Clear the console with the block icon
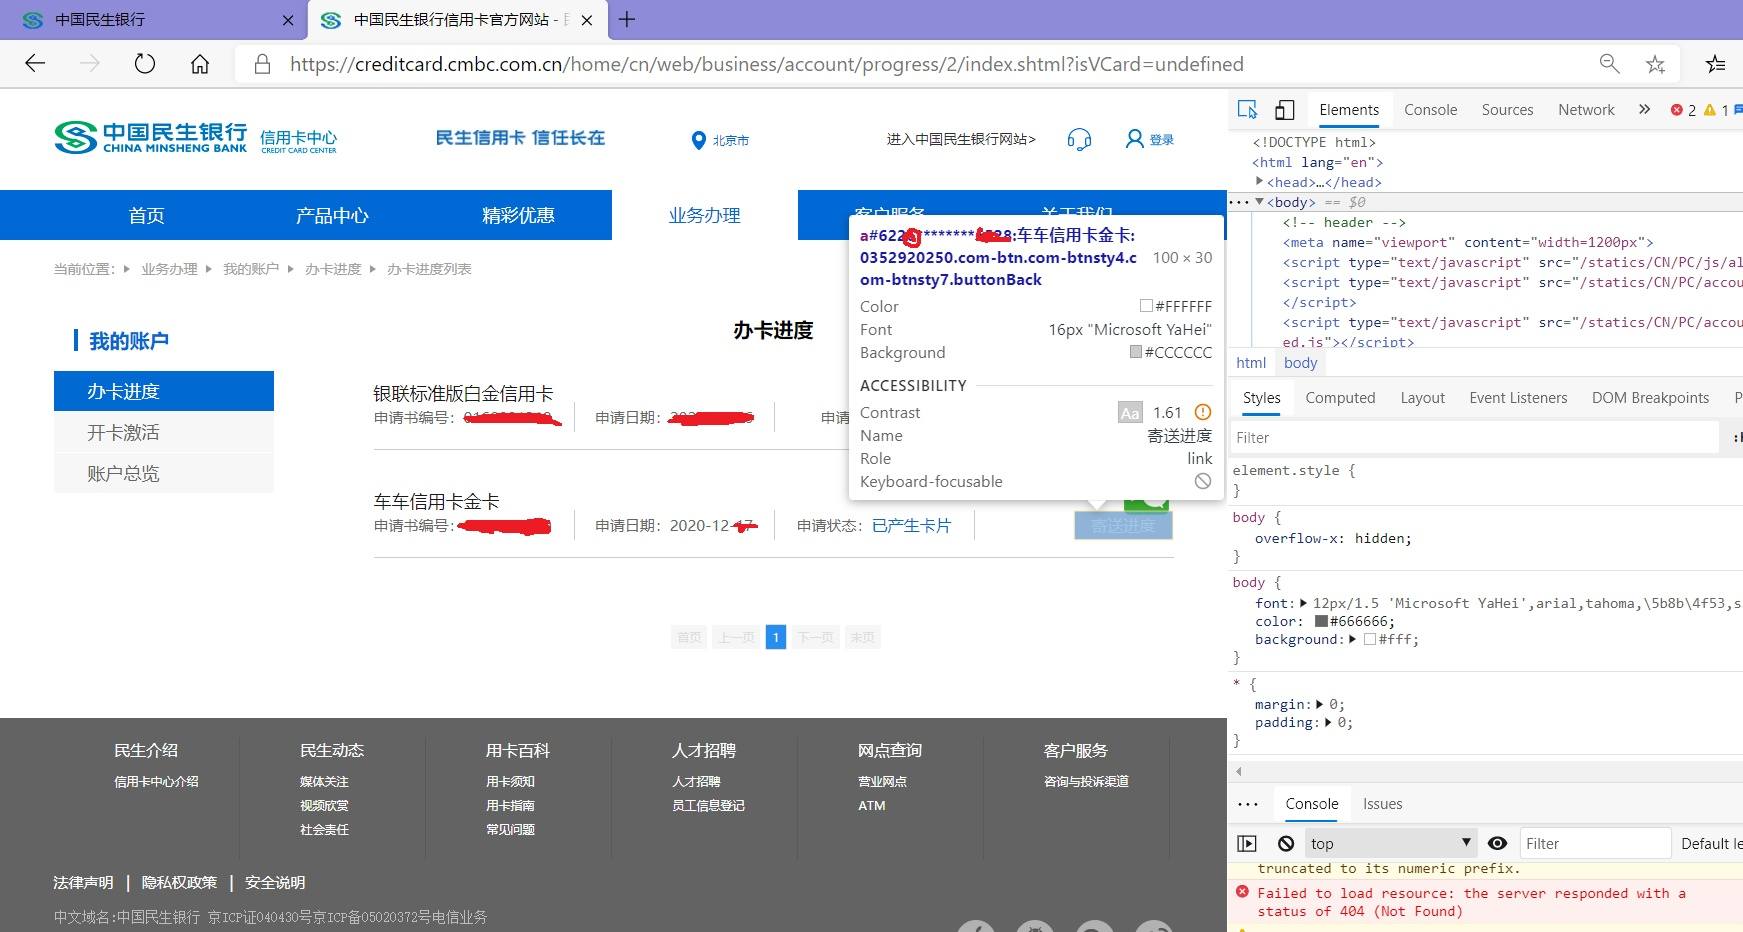The height and width of the screenshot is (932, 1743). [1286, 844]
